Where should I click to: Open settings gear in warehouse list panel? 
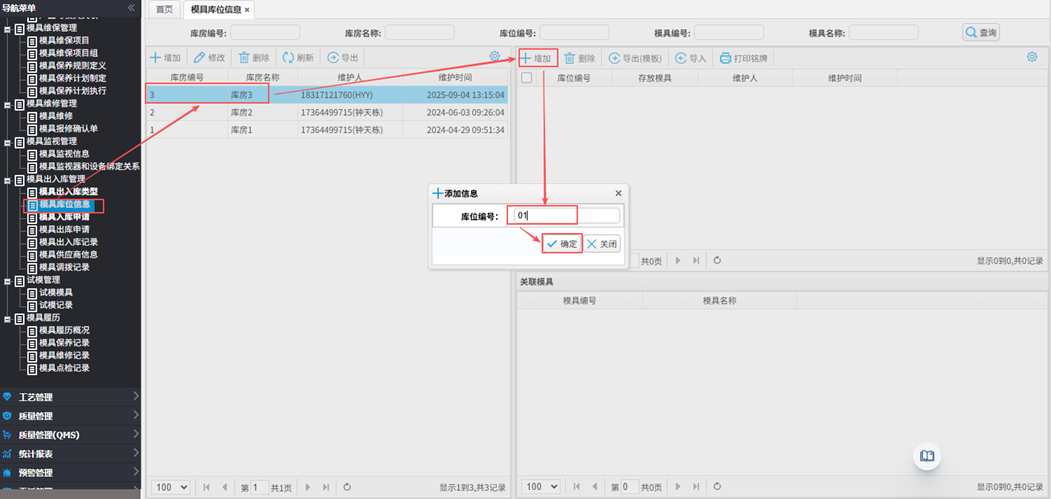(494, 57)
